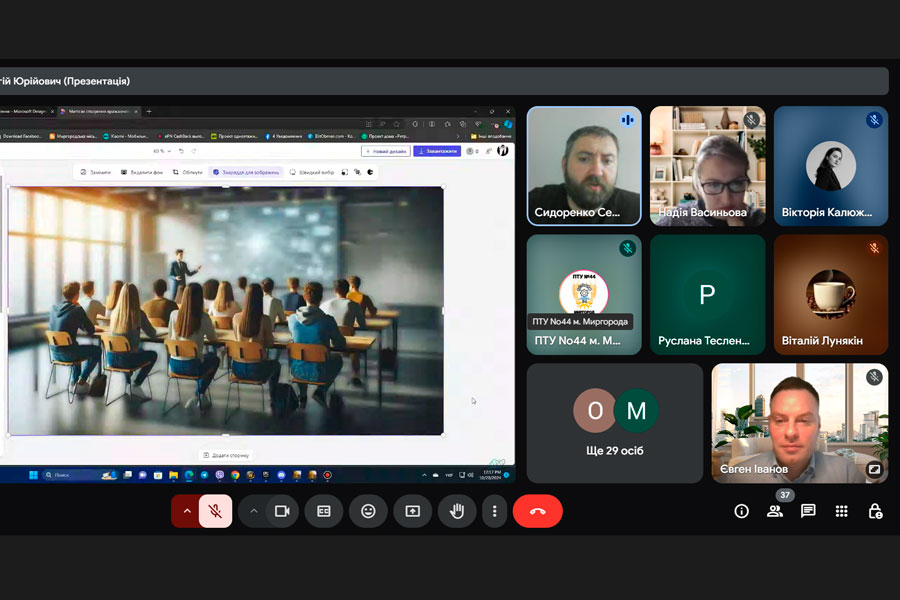Open Viber in shared taskbar
900x600 pixels.
pyautogui.click(x=220, y=475)
